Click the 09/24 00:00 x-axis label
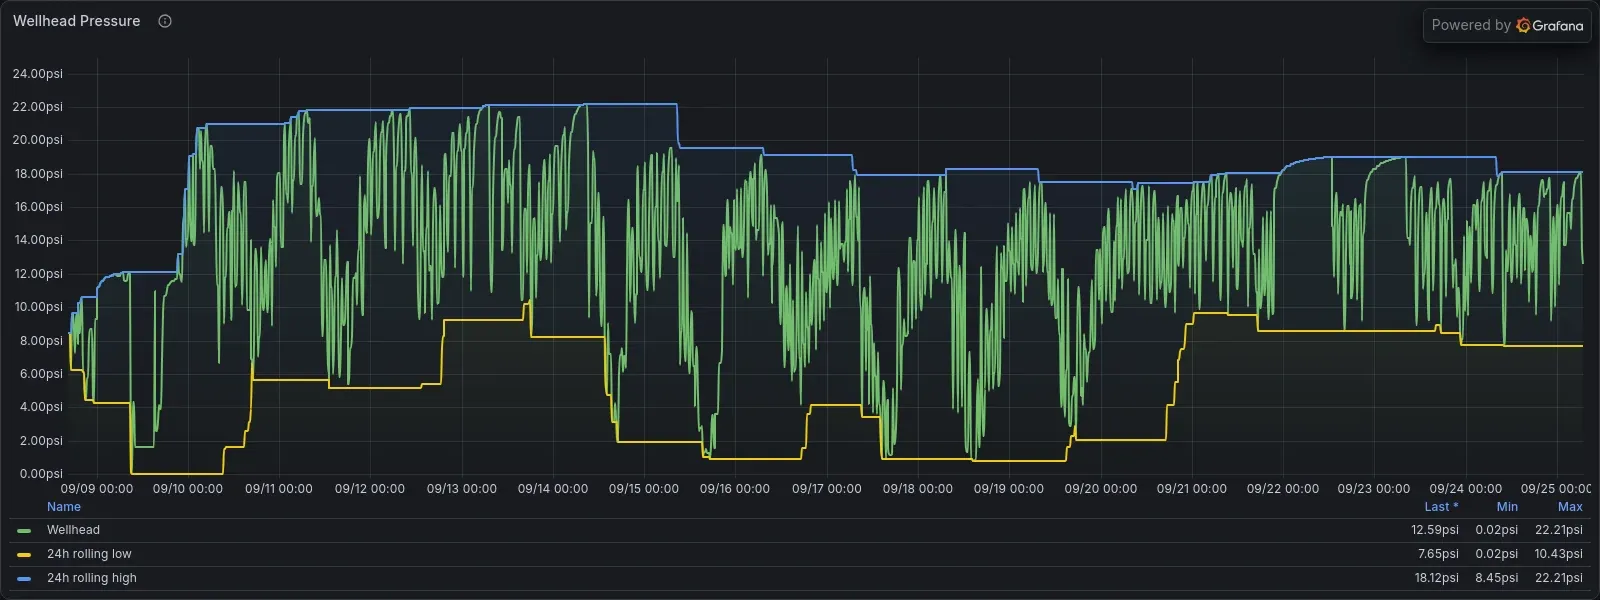 (1466, 489)
